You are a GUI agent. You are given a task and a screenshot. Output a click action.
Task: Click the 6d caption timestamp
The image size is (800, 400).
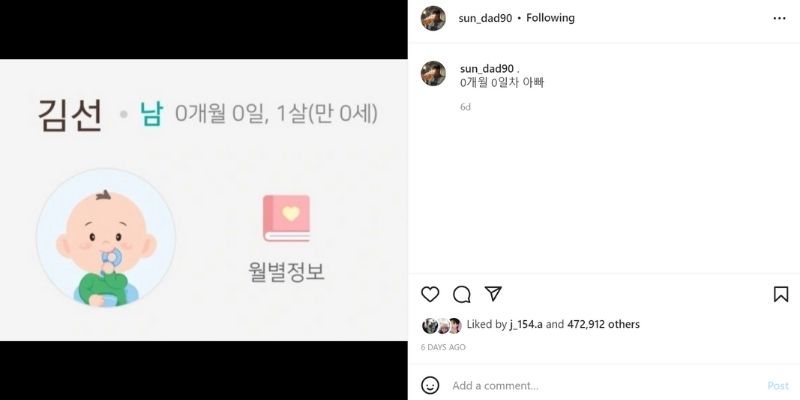tap(465, 107)
